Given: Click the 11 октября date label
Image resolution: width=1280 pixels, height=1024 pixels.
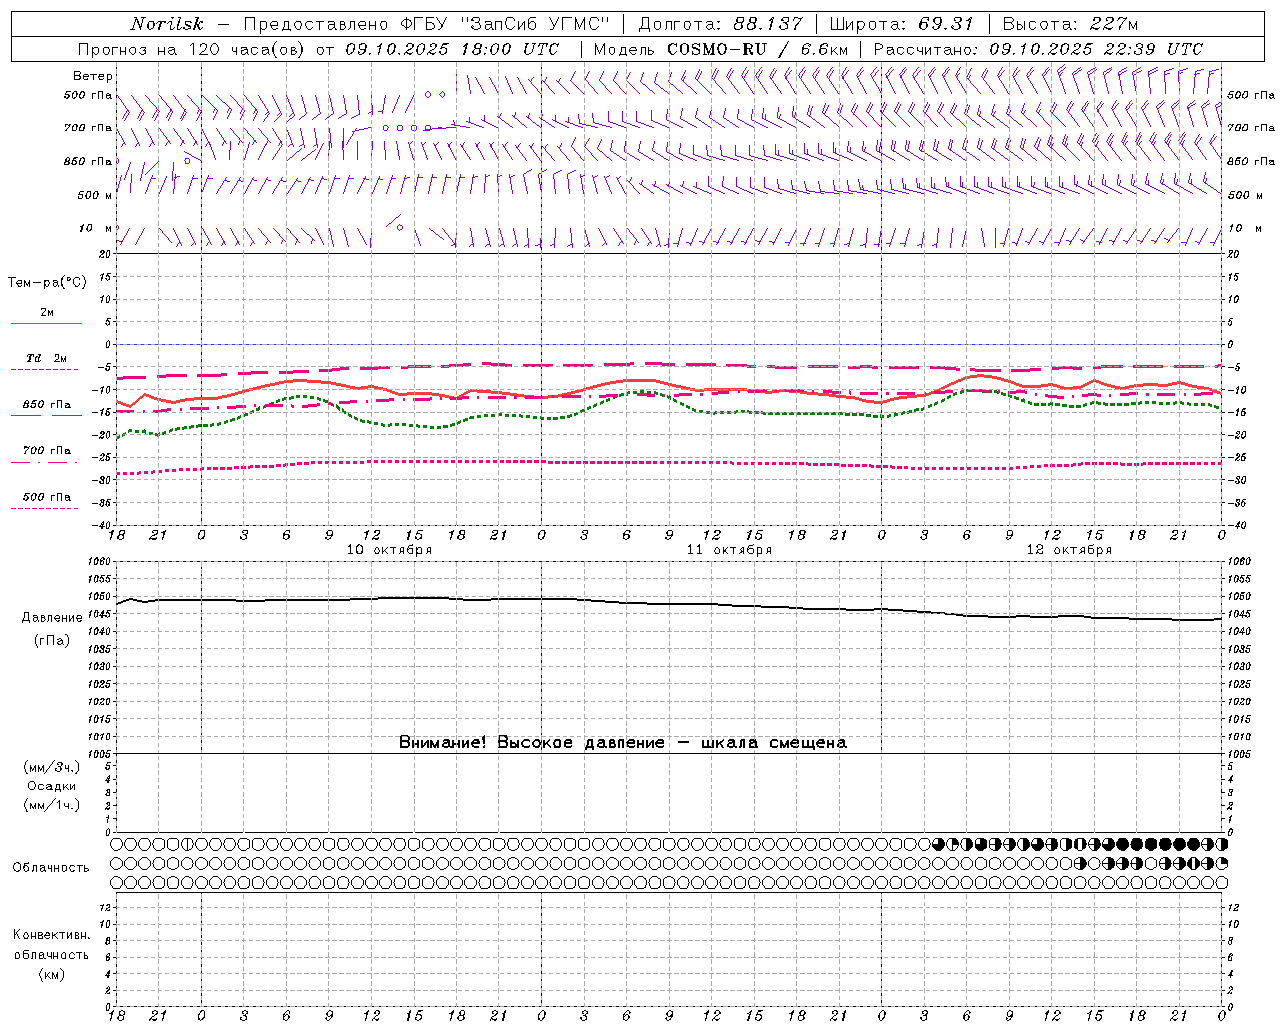Looking at the screenshot, I should [x=729, y=550].
